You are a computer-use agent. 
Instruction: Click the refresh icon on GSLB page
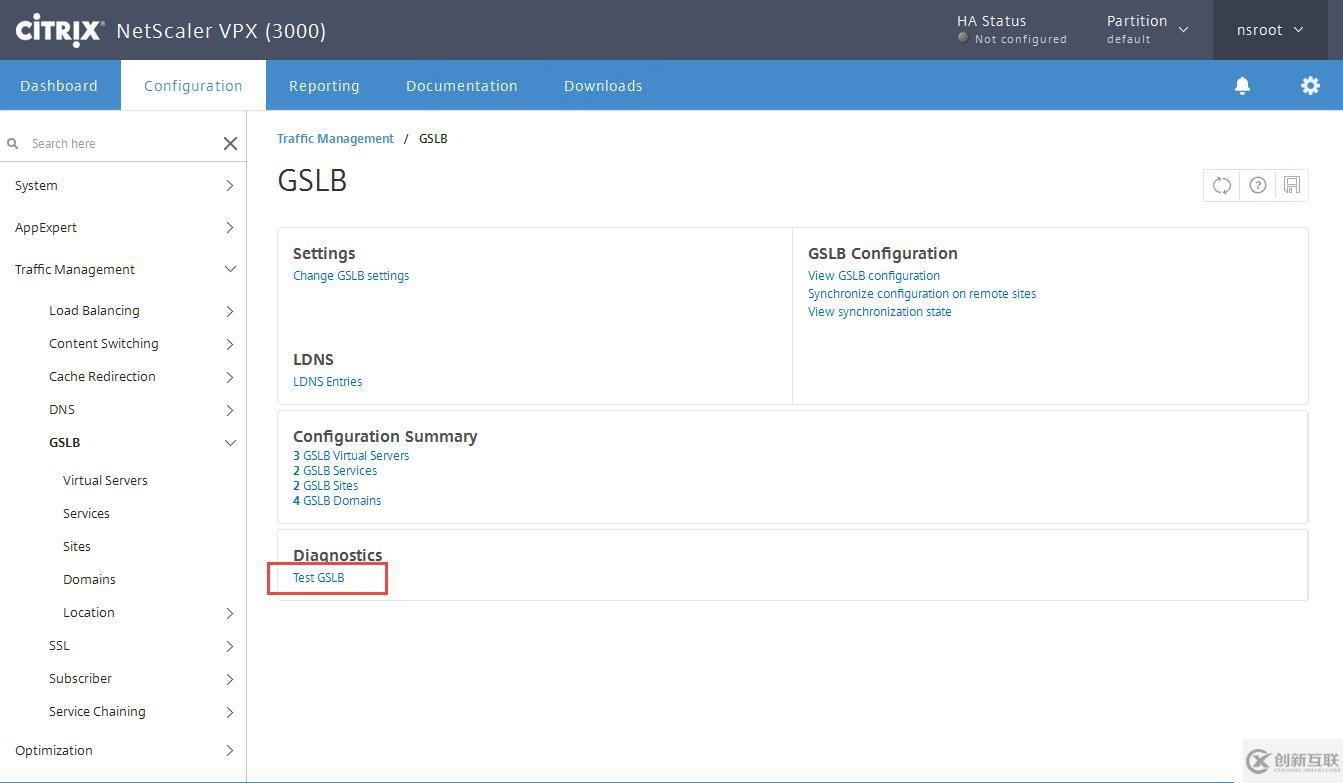[x=1221, y=185]
